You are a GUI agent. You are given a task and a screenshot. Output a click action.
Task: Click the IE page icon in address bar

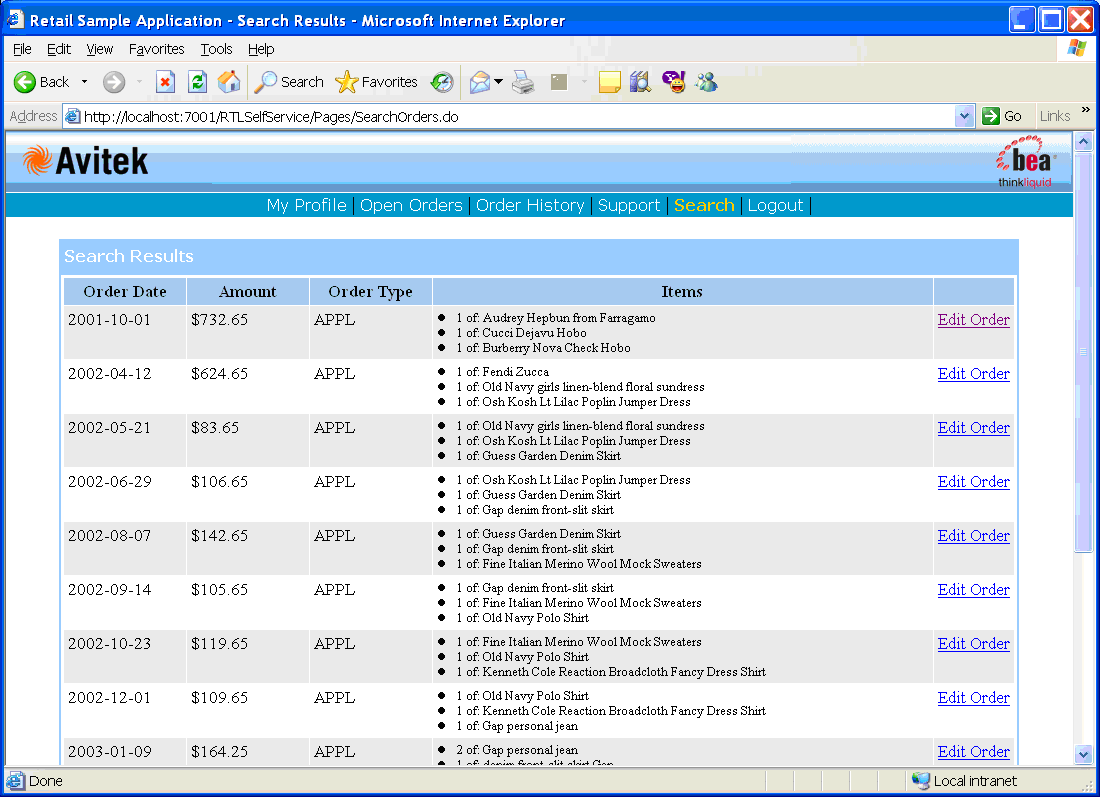[72, 116]
